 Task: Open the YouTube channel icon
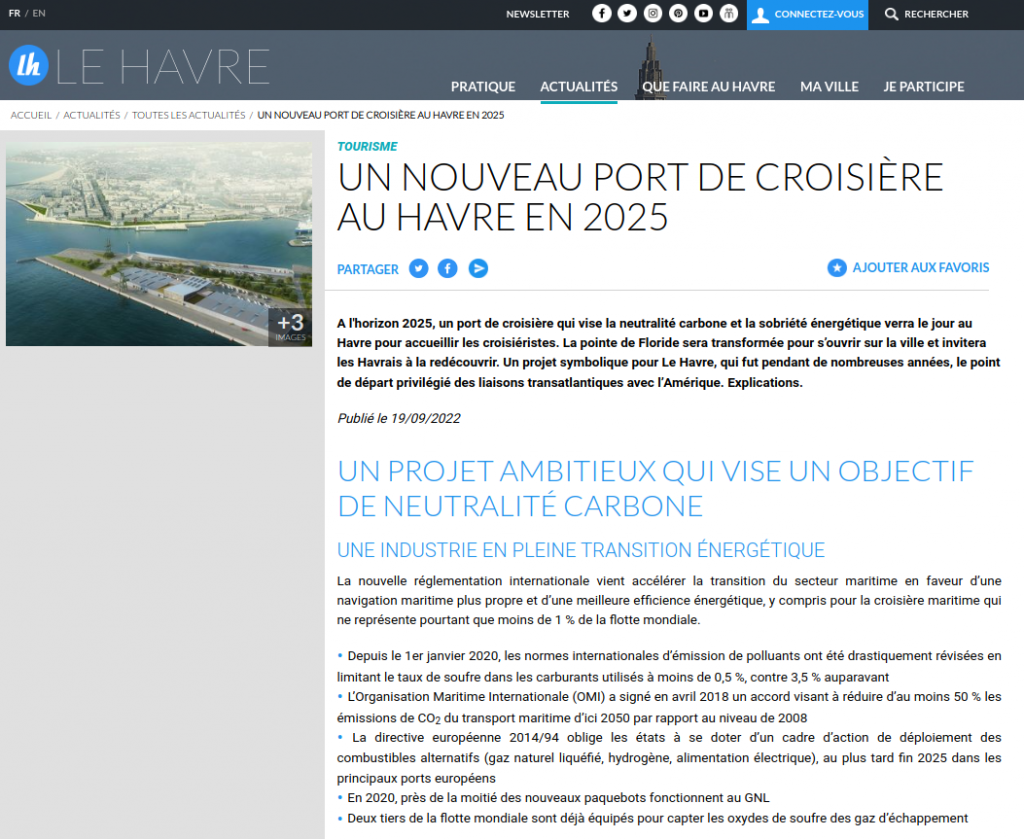click(x=704, y=14)
